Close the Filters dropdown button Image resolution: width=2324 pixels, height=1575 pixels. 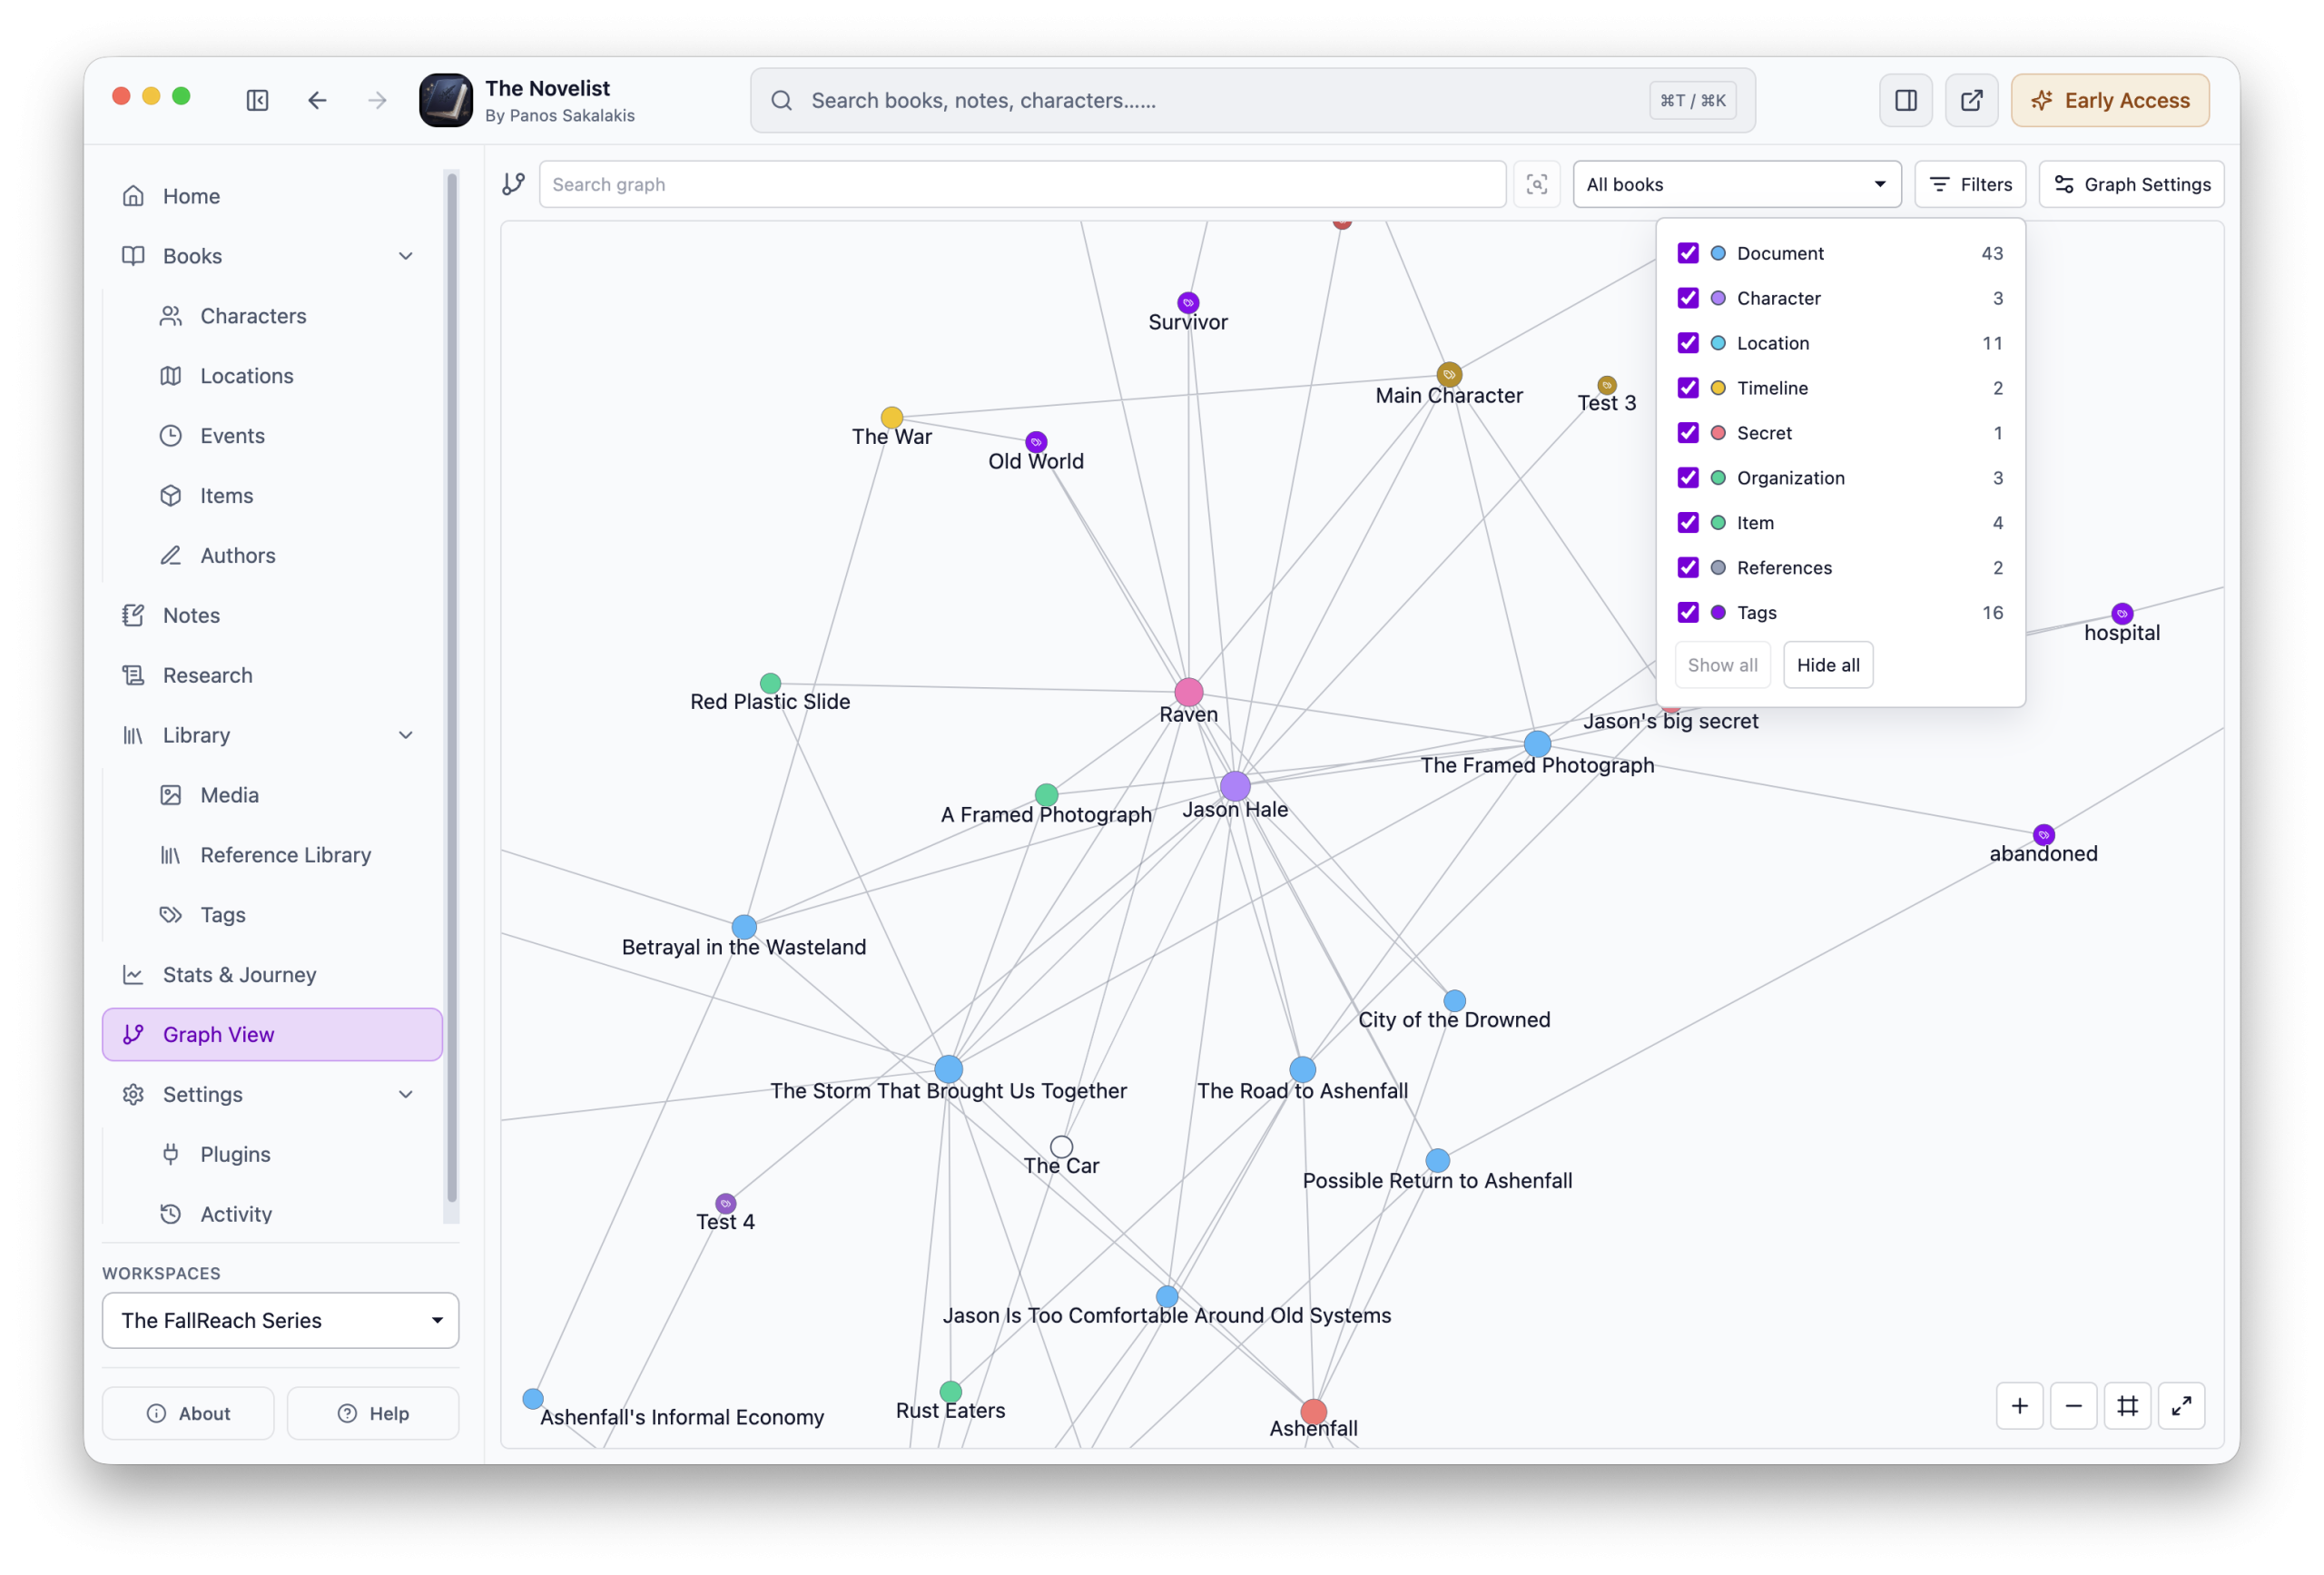point(1969,184)
